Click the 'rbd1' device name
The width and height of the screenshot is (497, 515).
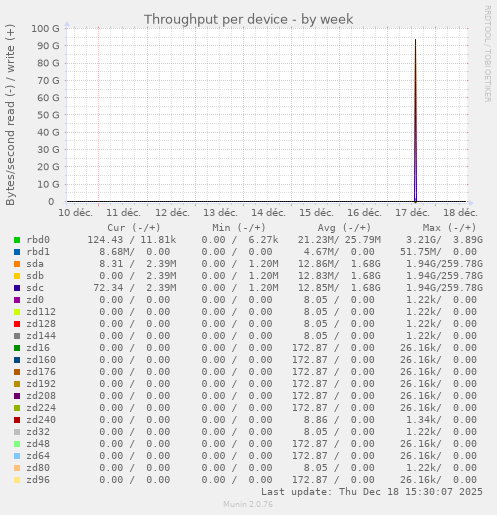pyautogui.click(x=38, y=252)
